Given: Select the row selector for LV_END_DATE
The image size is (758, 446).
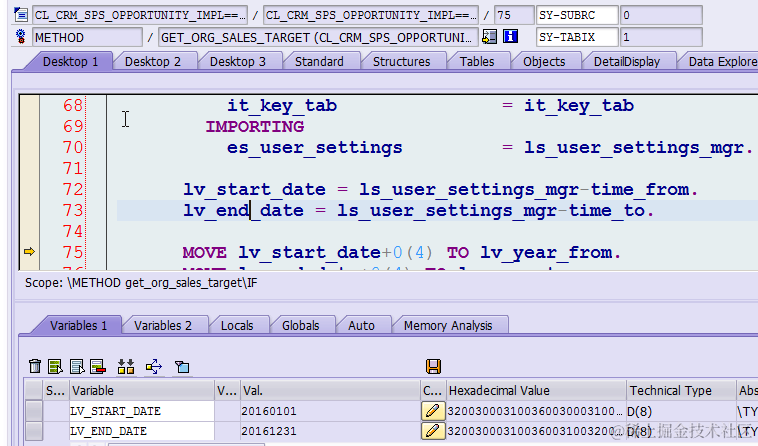Looking at the screenshot, I should click(x=34, y=431).
